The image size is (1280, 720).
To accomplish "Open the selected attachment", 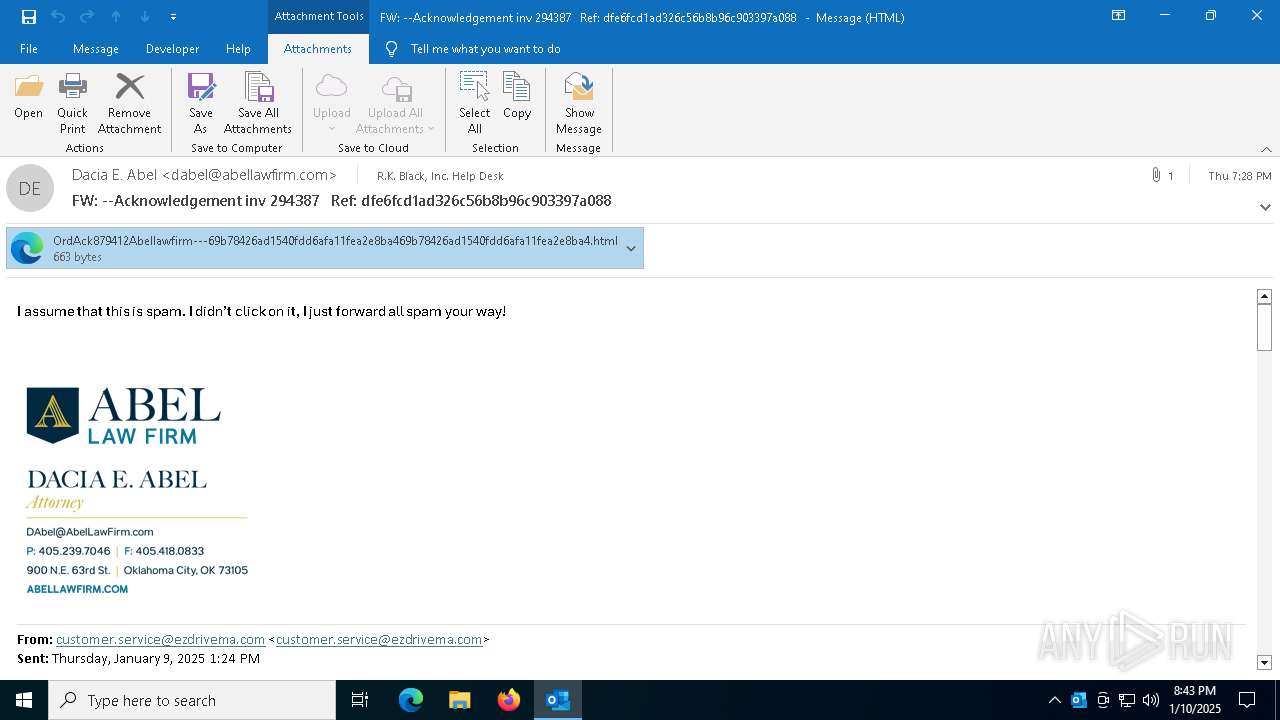I will tap(28, 97).
